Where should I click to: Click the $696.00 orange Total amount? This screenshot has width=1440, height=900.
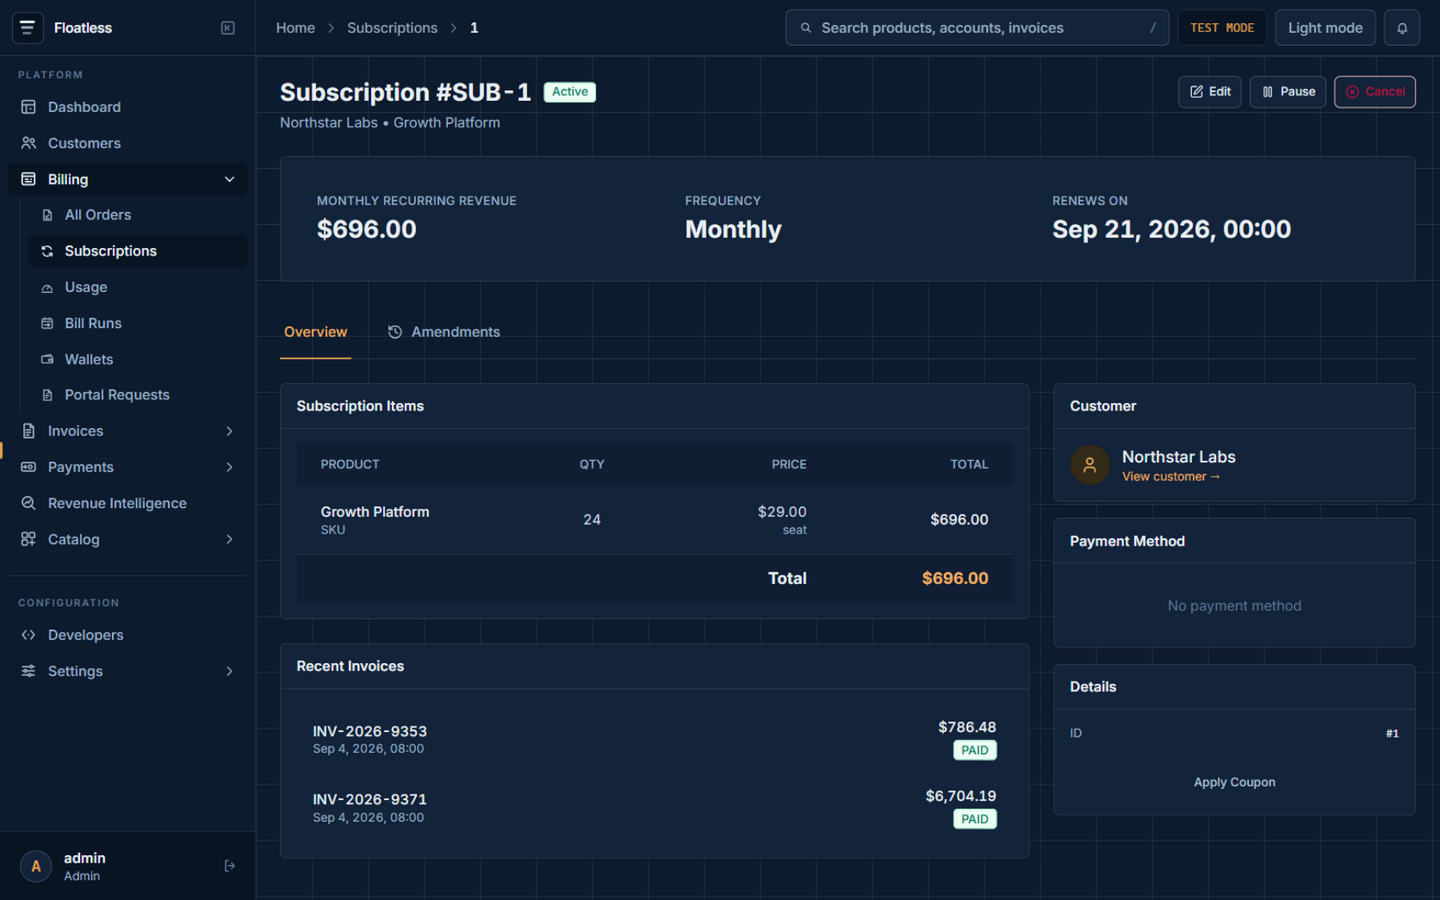point(955,578)
